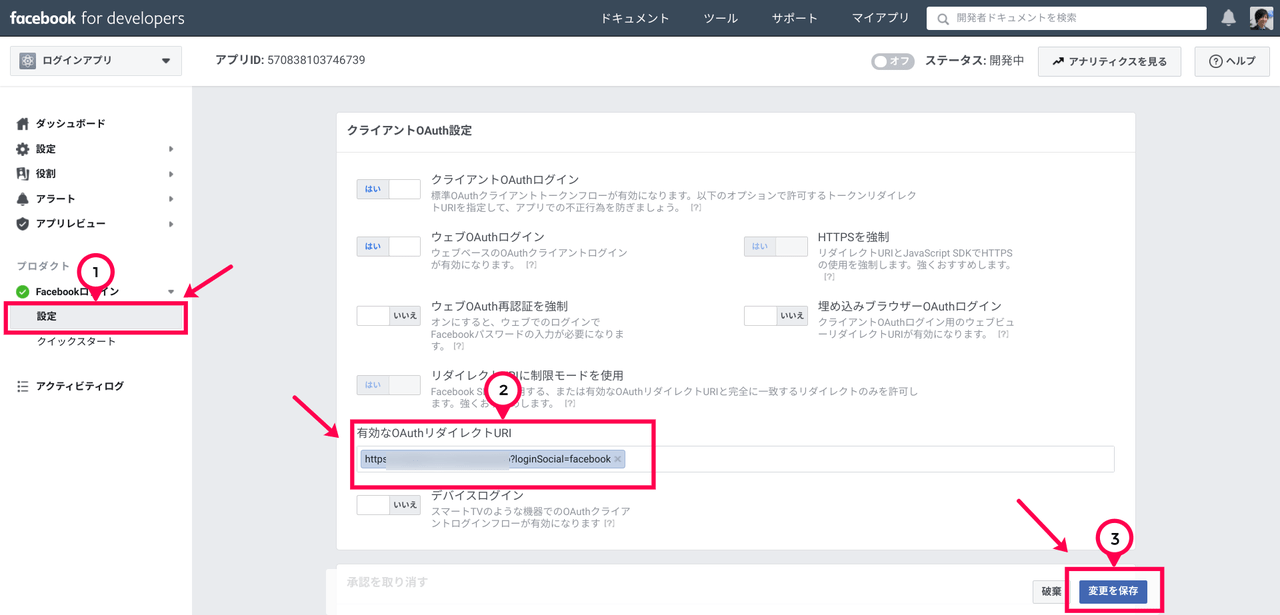The image size is (1280, 615).
Task: Expand the 設定 sidebar arrow
Action: click(171, 149)
